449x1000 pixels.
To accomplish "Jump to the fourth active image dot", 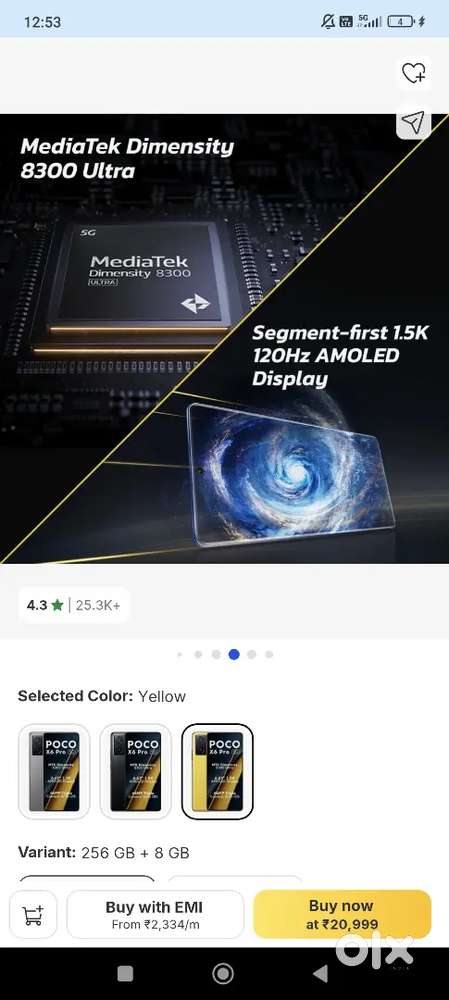I will (234, 654).
